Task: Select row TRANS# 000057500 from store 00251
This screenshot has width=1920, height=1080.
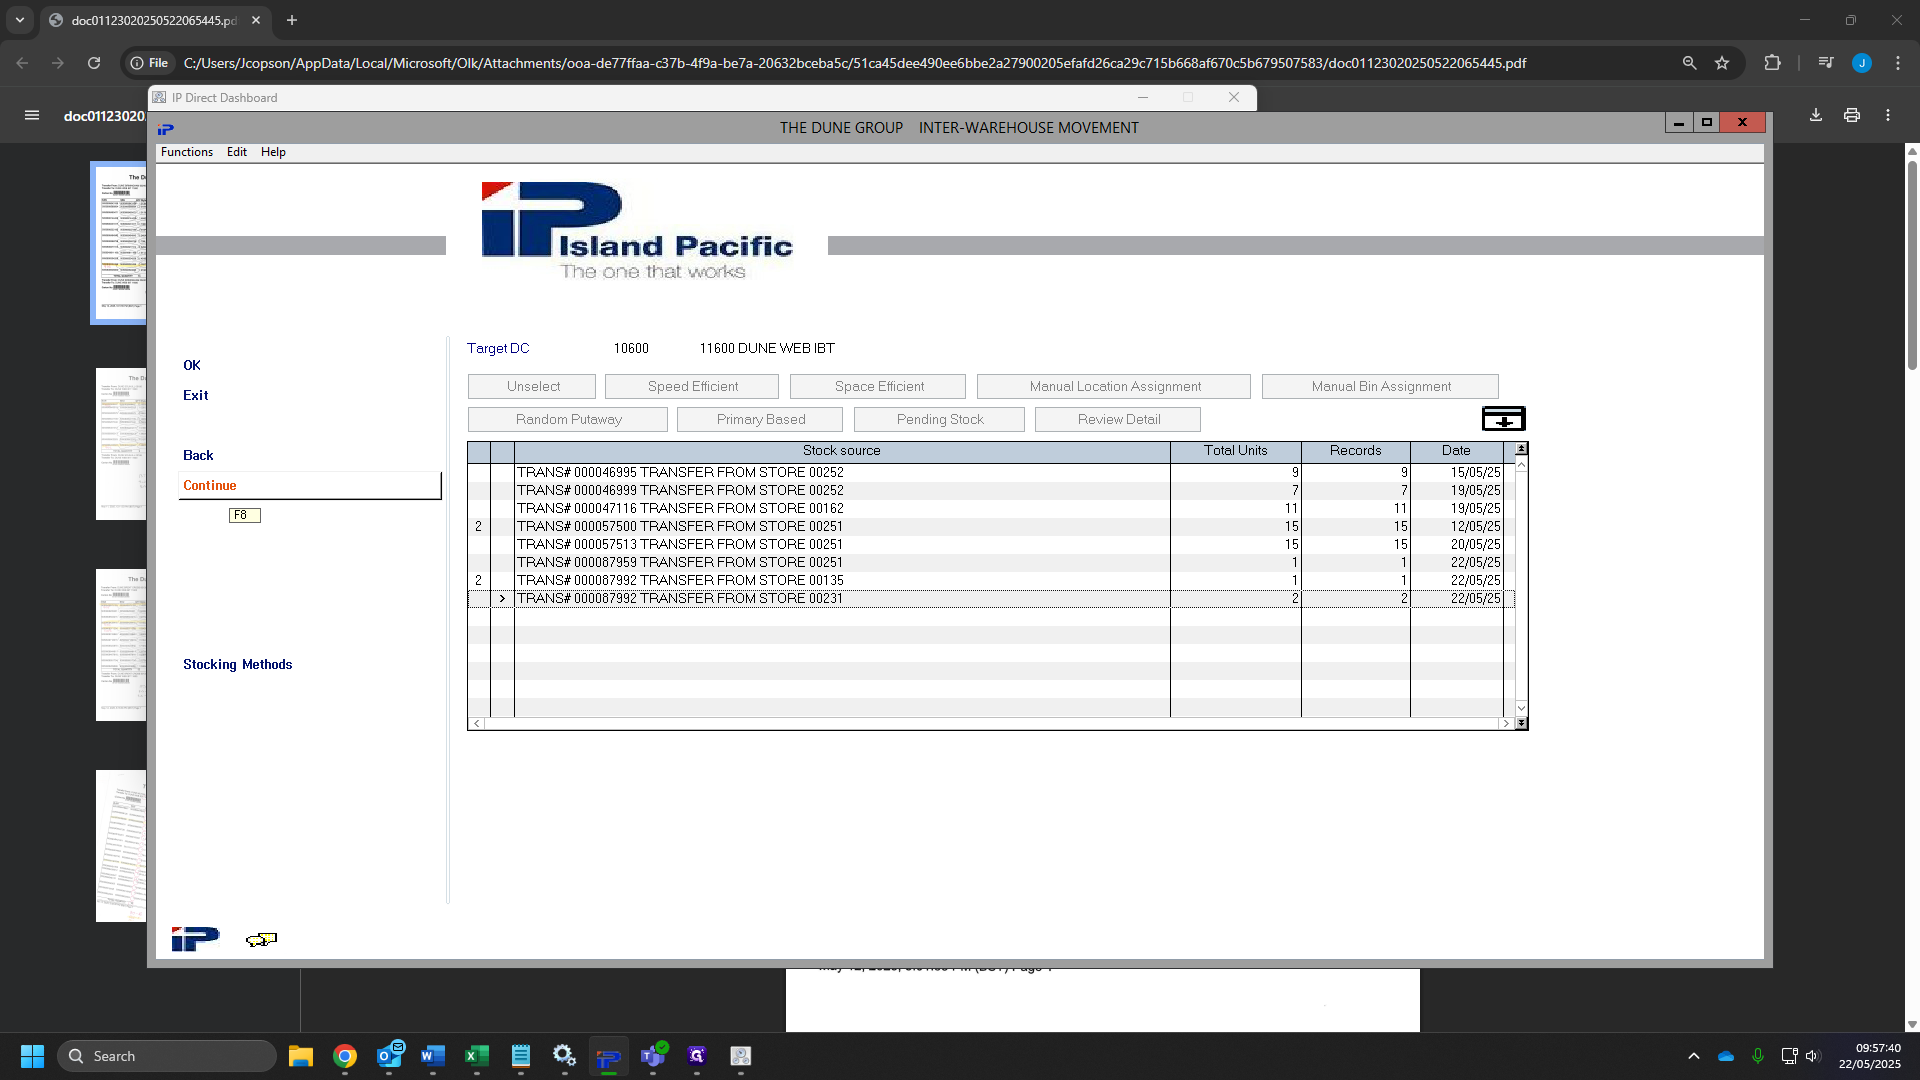Action: (x=990, y=526)
